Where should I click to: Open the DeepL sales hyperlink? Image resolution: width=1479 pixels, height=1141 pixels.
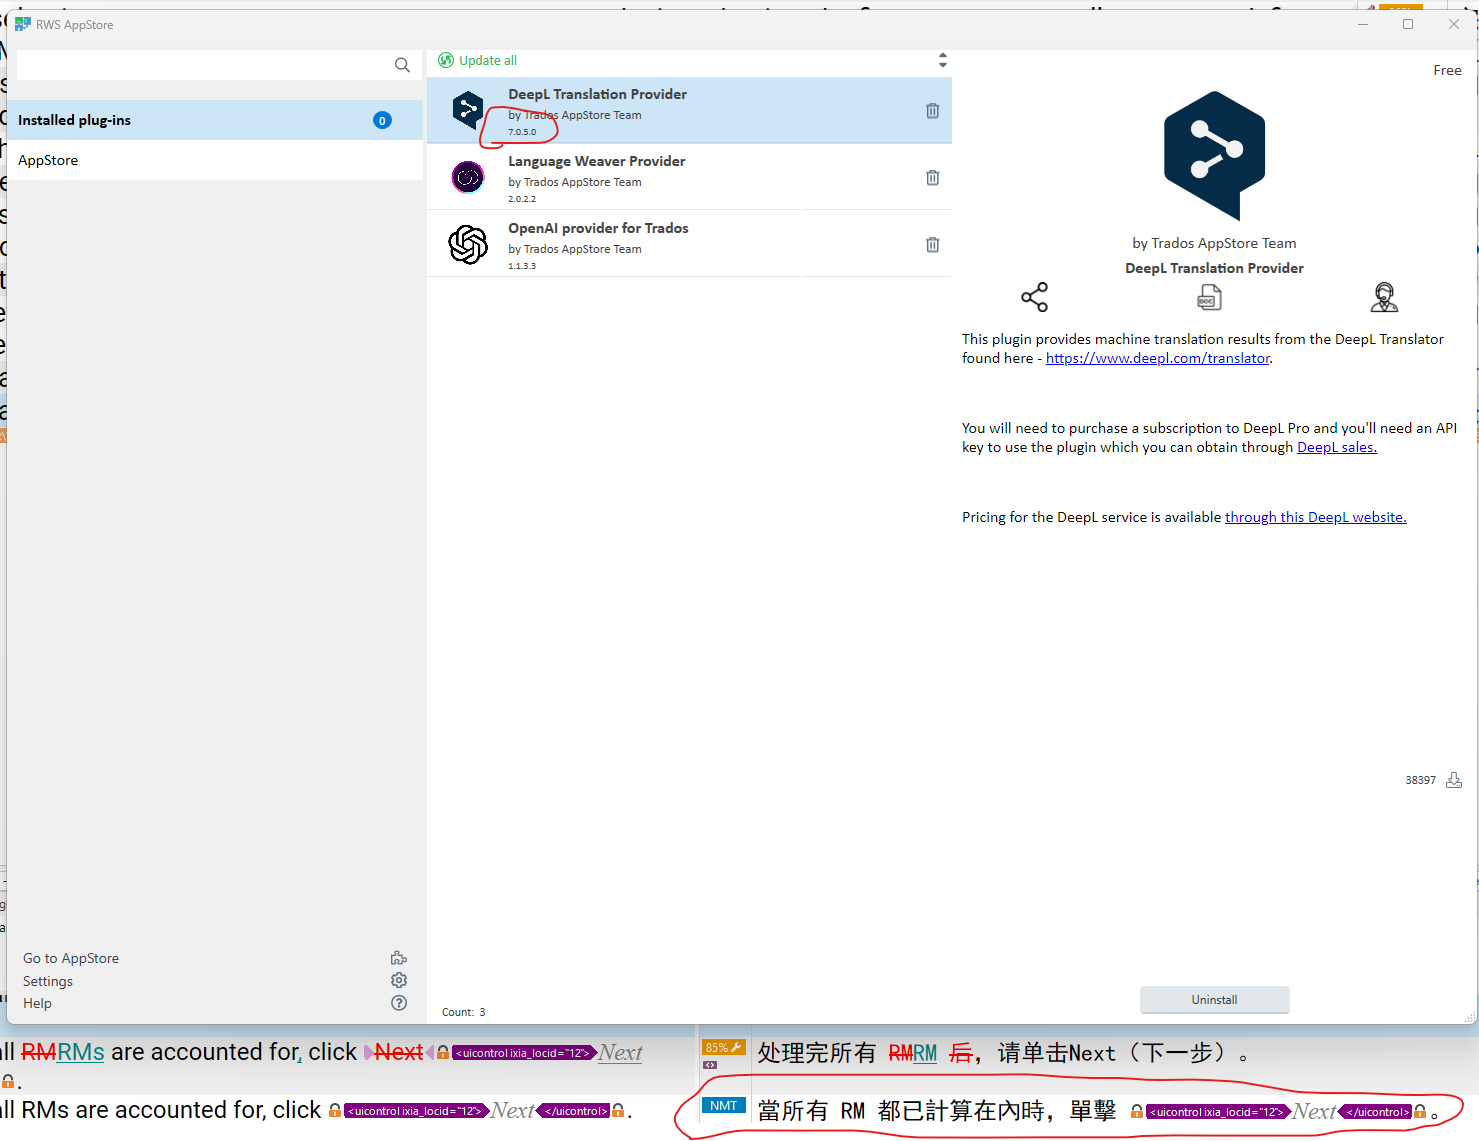(1336, 447)
